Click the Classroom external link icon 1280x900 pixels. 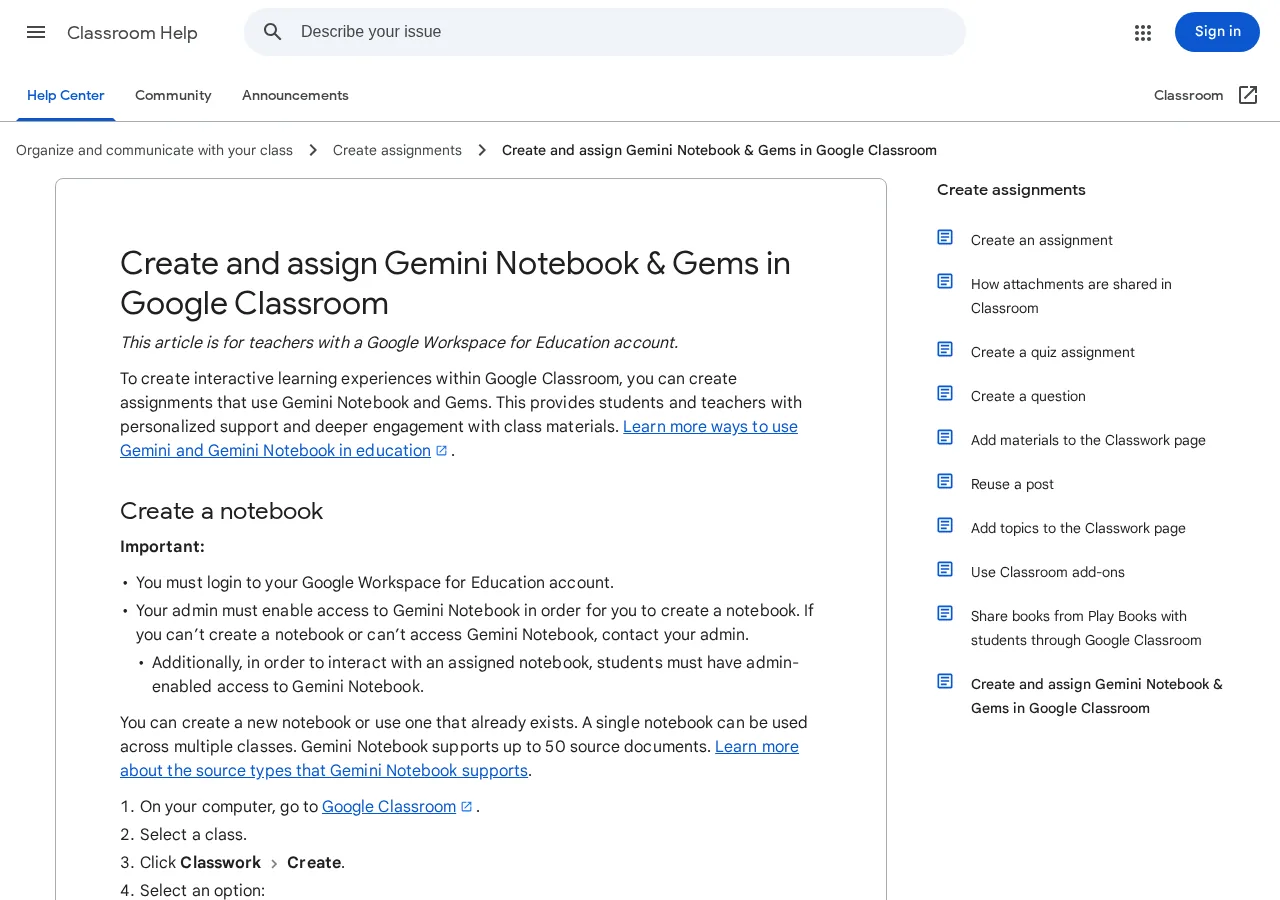tap(1248, 95)
